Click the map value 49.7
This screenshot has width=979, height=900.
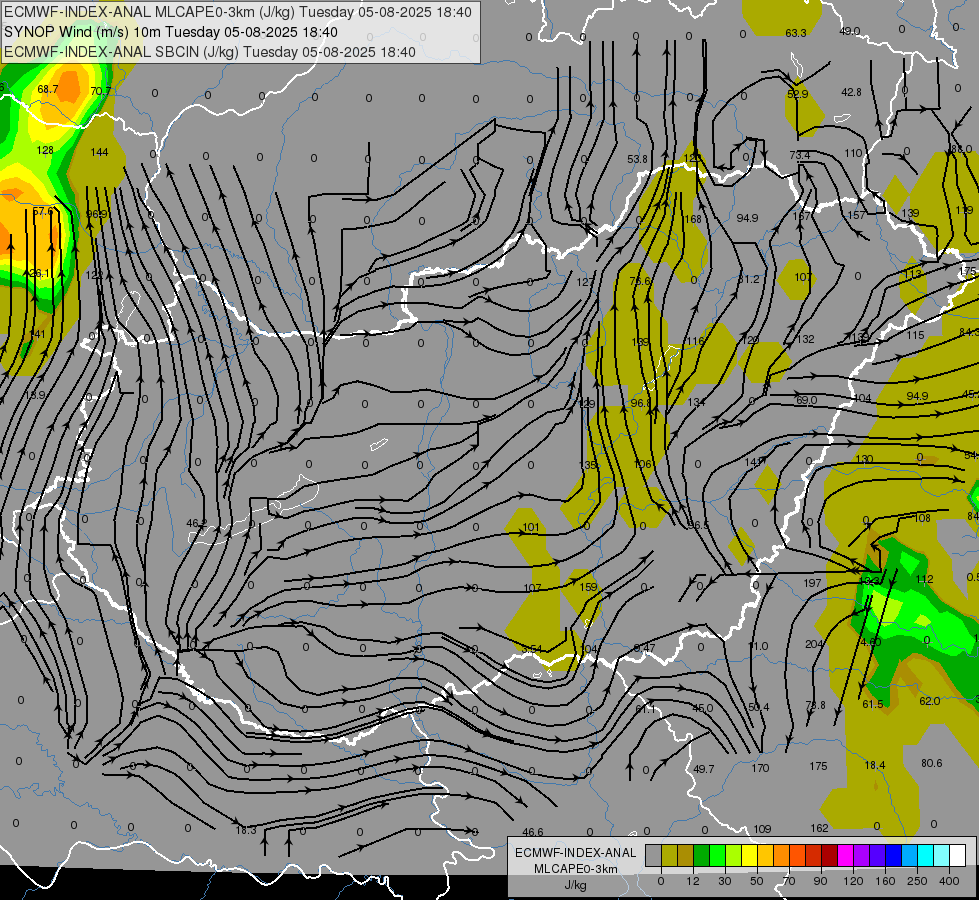704,769
